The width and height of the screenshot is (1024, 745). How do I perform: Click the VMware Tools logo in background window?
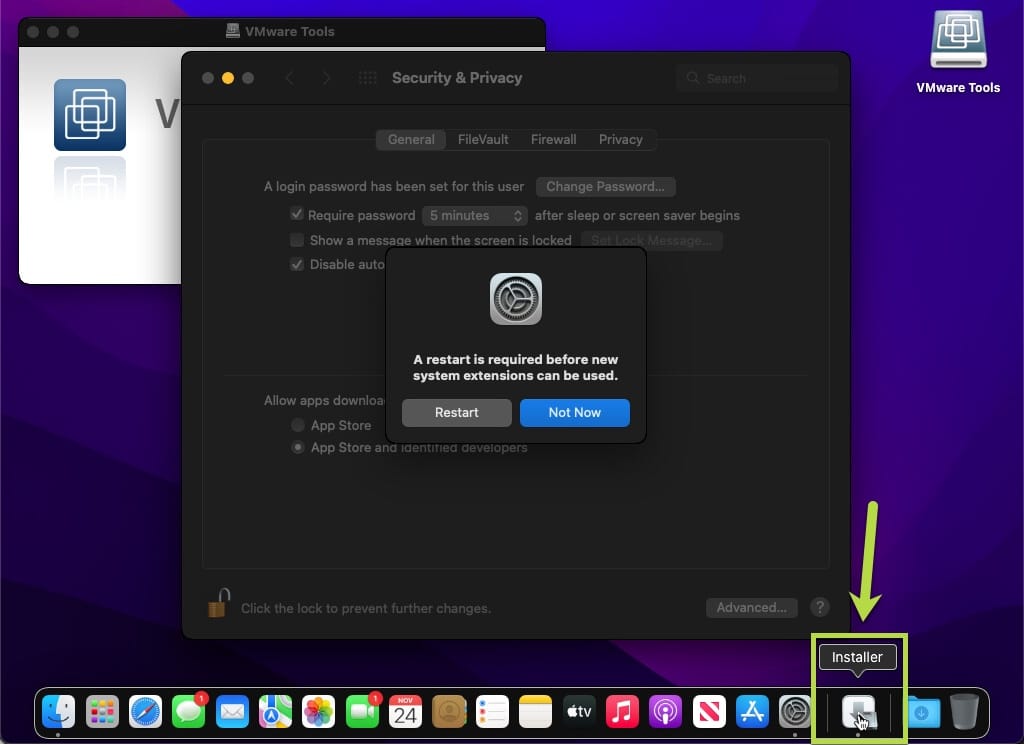click(90, 115)
